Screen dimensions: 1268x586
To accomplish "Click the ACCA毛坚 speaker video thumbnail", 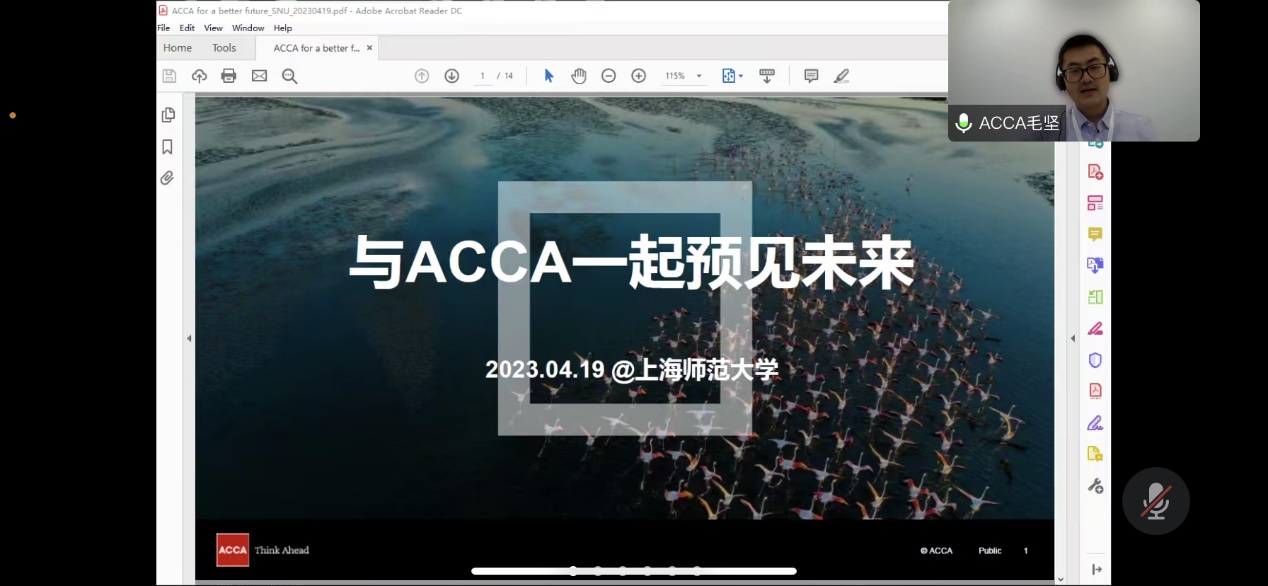I will click(x=1074, y=70).
